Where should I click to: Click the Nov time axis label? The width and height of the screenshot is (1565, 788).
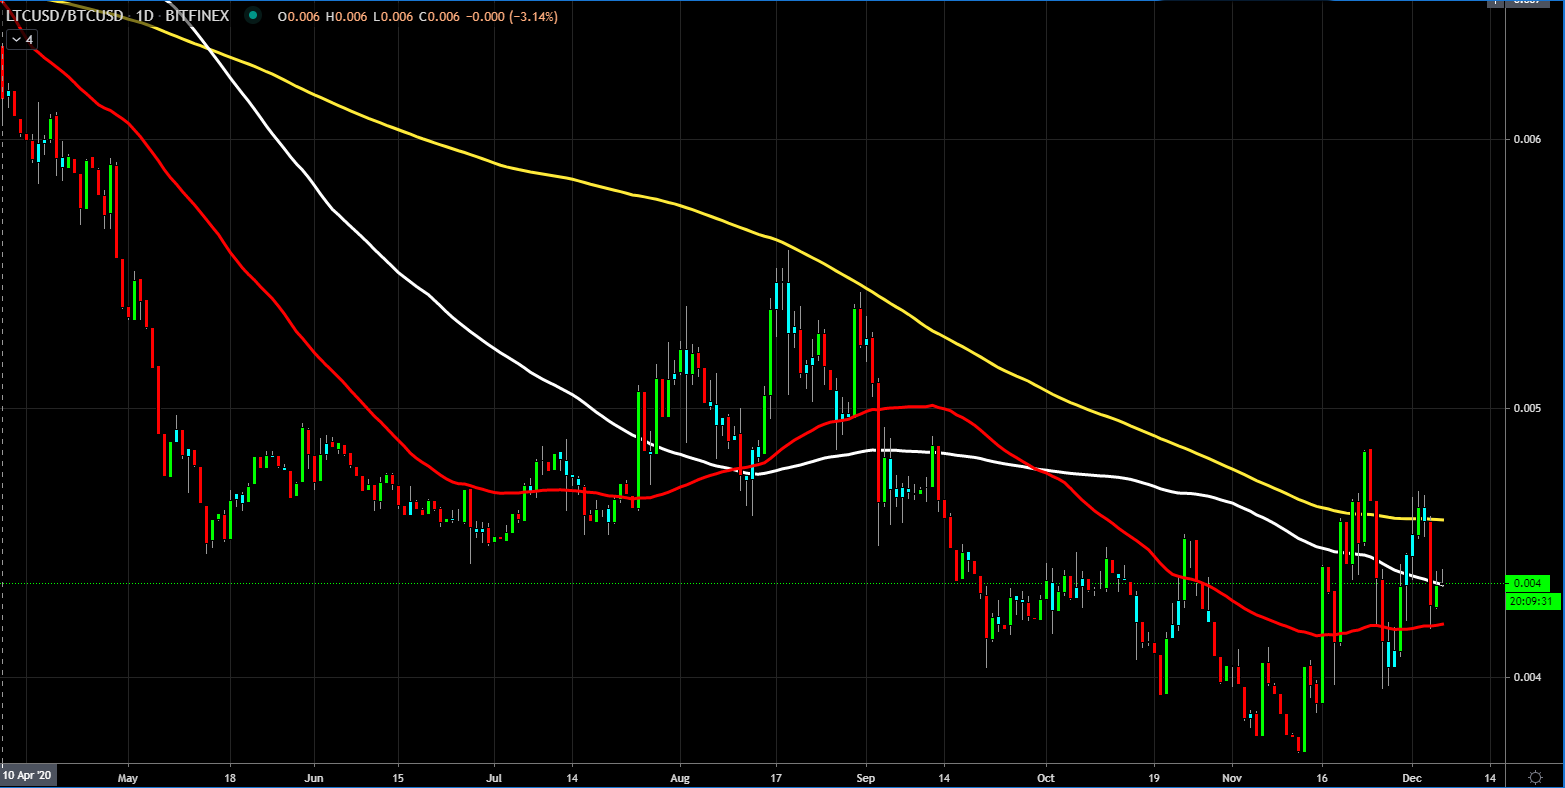coord(1232,777)
